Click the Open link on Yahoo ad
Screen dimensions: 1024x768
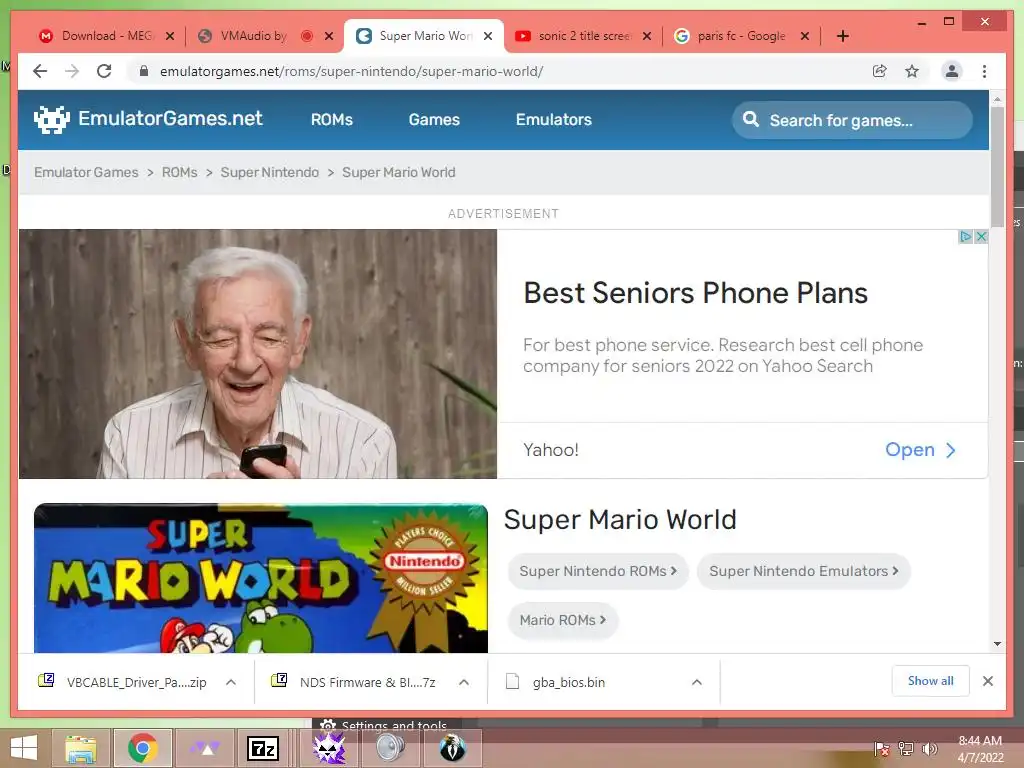920,450
